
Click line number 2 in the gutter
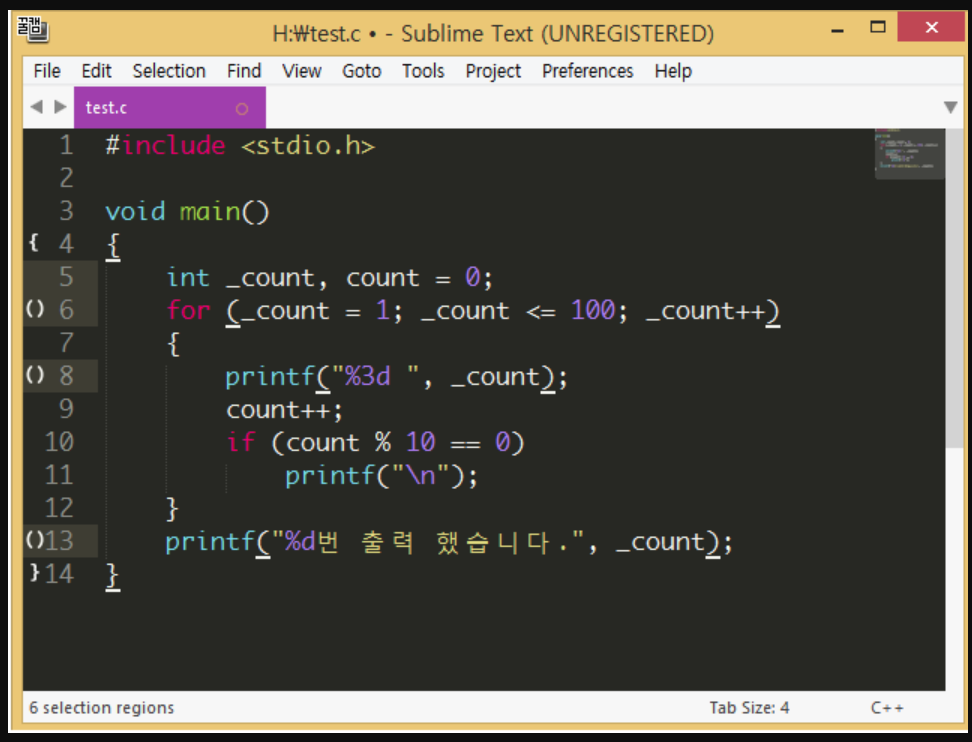tap(66, 179)
